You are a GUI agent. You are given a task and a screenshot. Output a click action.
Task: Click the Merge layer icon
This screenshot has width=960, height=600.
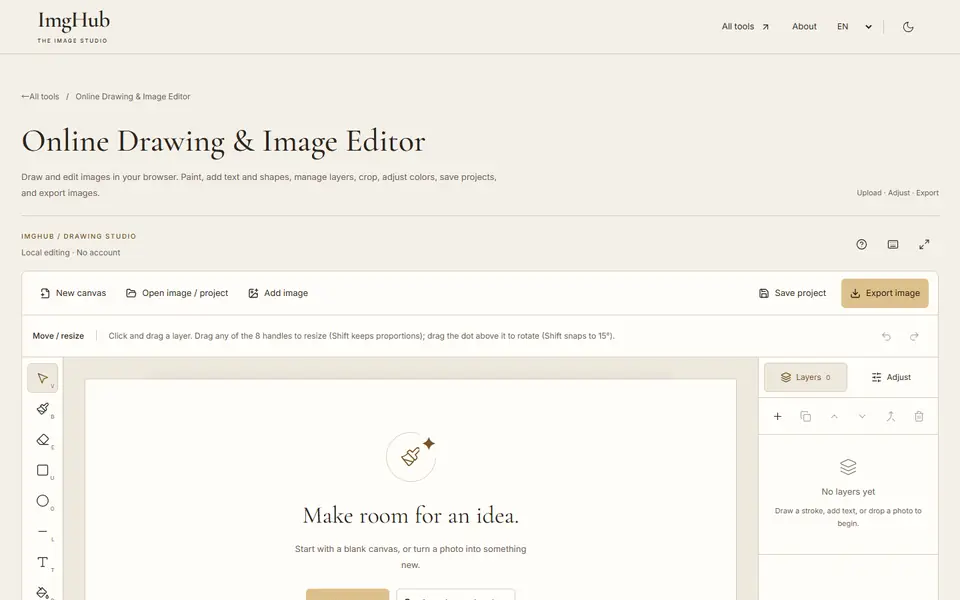(x=890, y=416)
